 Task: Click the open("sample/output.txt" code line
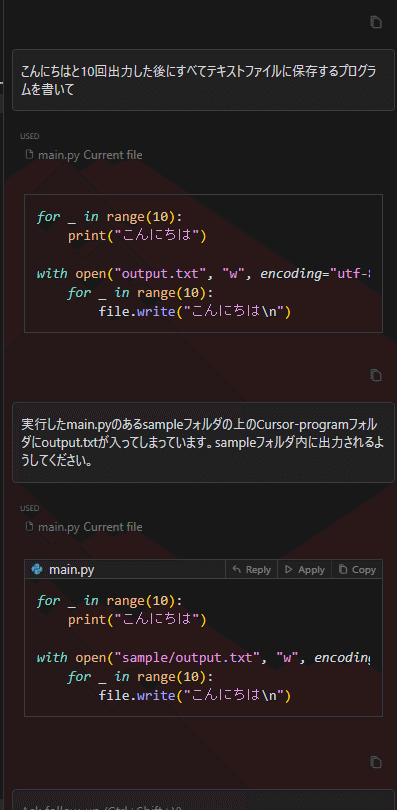(x=203, y=658)
